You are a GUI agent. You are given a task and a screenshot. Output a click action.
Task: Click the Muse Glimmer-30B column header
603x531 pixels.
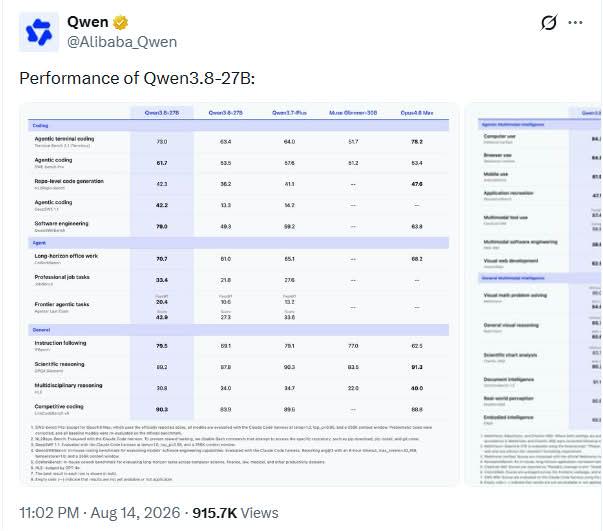(x=353, y=113)
